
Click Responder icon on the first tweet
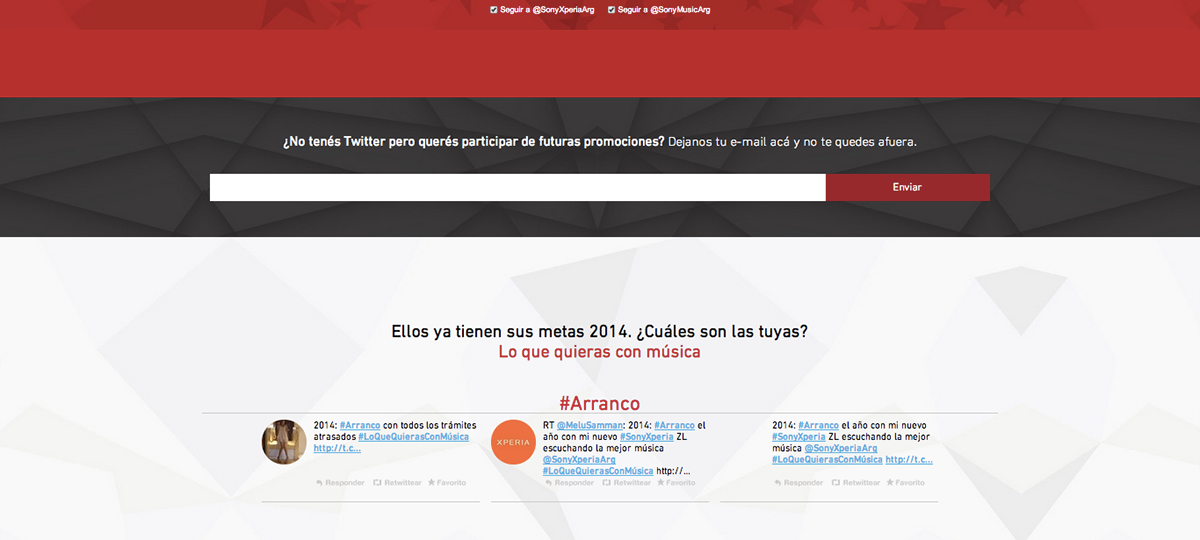click(x=319, y=483)
